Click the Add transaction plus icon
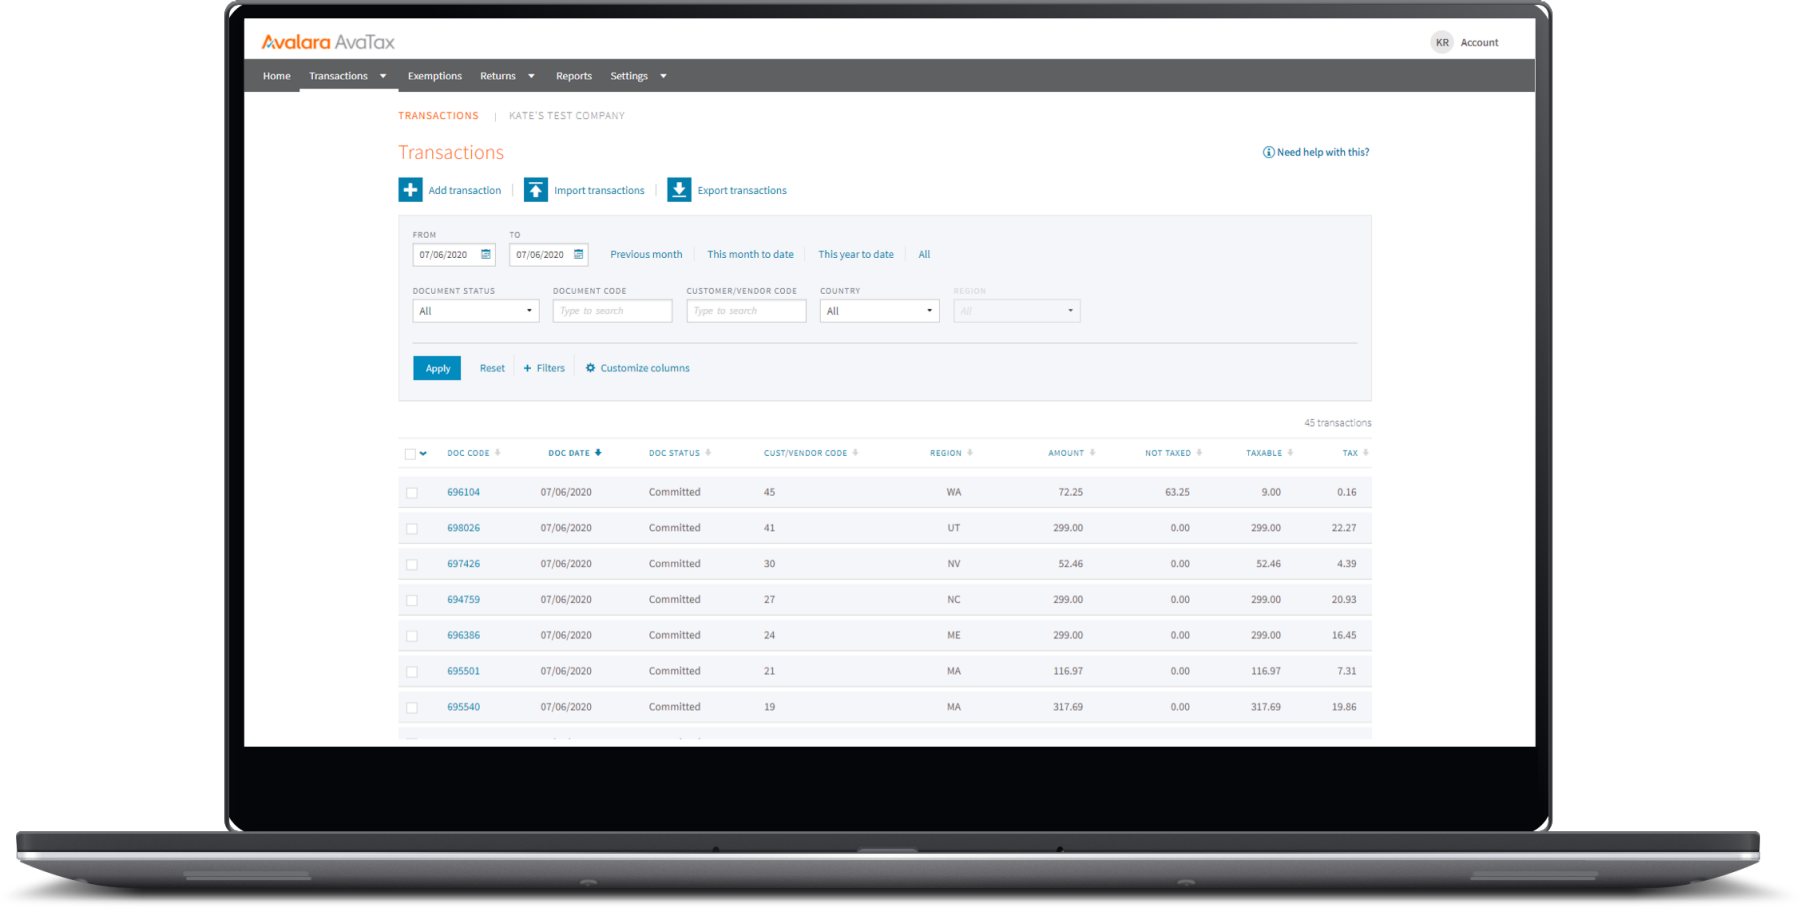The width and height of the screenshot is (1800, 908). pos(410,190)
